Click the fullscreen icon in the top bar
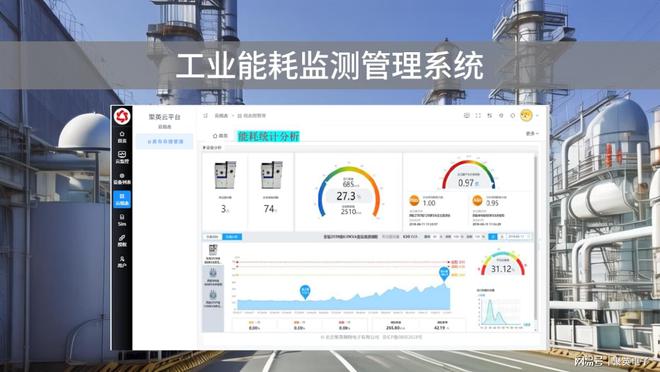Image resolution: width=660 pixels, height=372 pixels. (x=478, y=115)
